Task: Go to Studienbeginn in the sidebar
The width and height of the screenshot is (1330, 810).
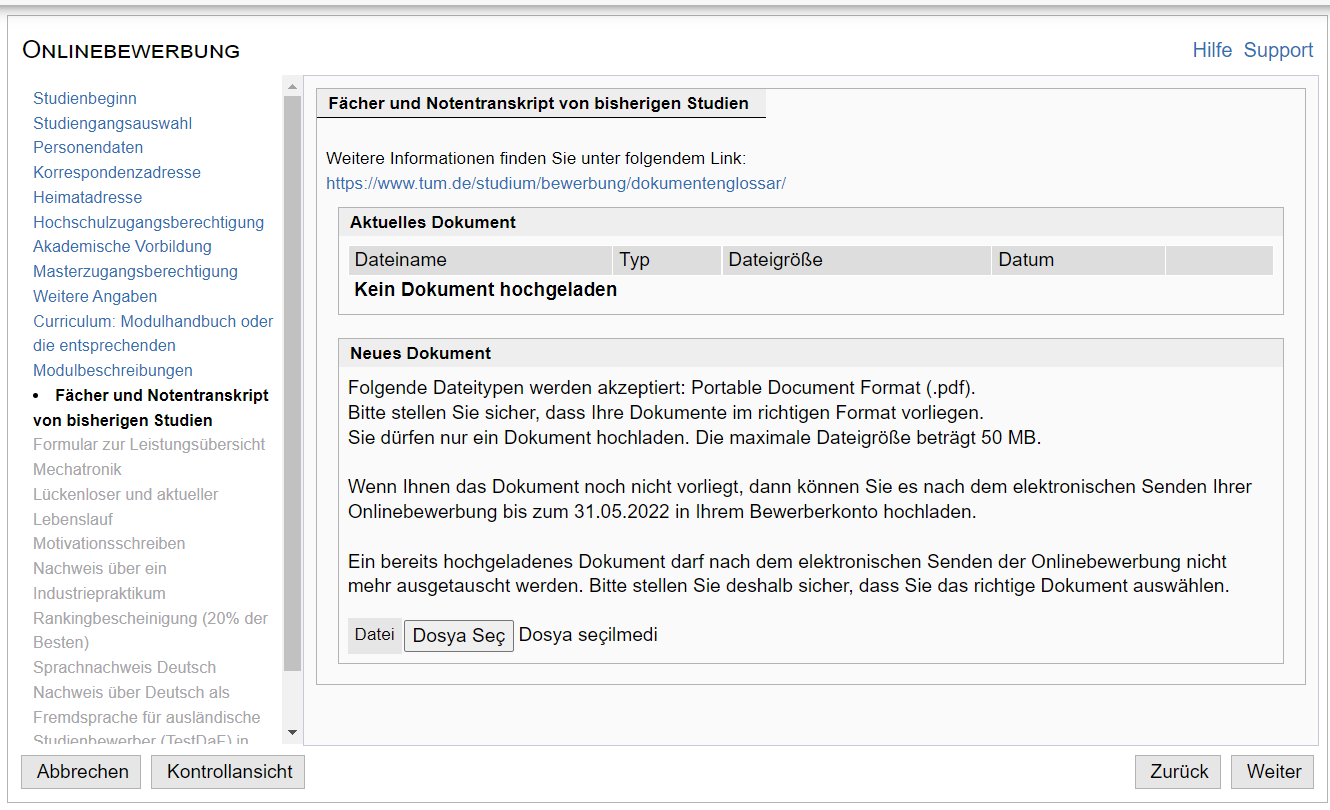Action: click(x=85, y=98)
